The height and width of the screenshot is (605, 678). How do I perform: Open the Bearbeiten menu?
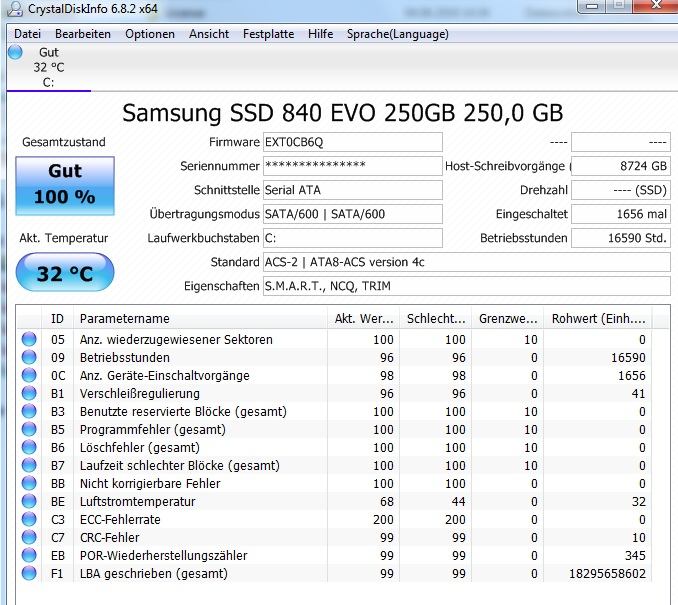pyautogui.click(x=83, y=34)
